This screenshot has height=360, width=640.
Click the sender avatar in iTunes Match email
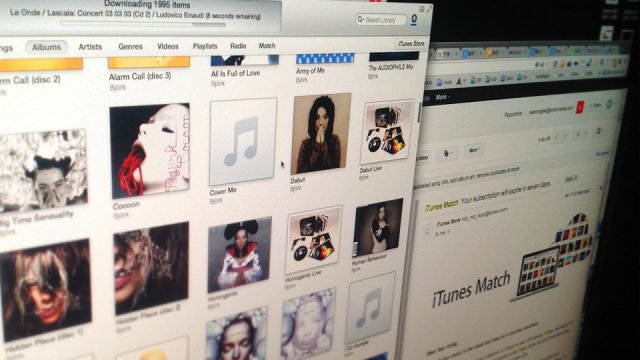tap(427, 230)
